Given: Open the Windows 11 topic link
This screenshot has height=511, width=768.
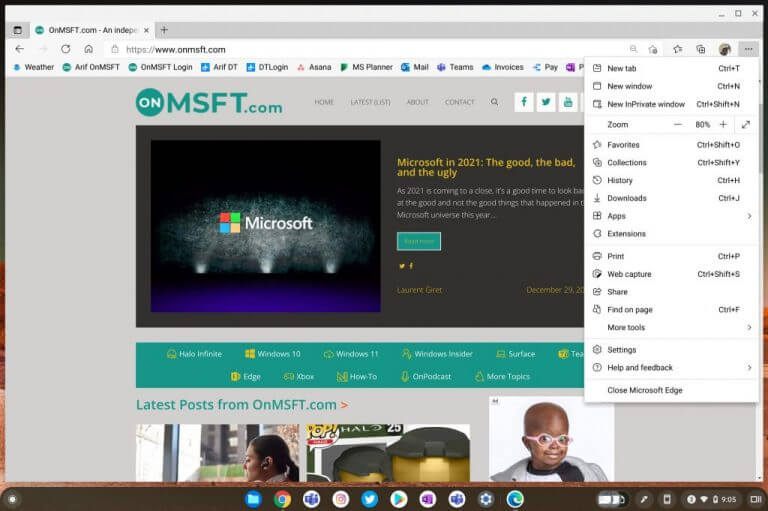Looking at the screenshot, I should point(351,354).
